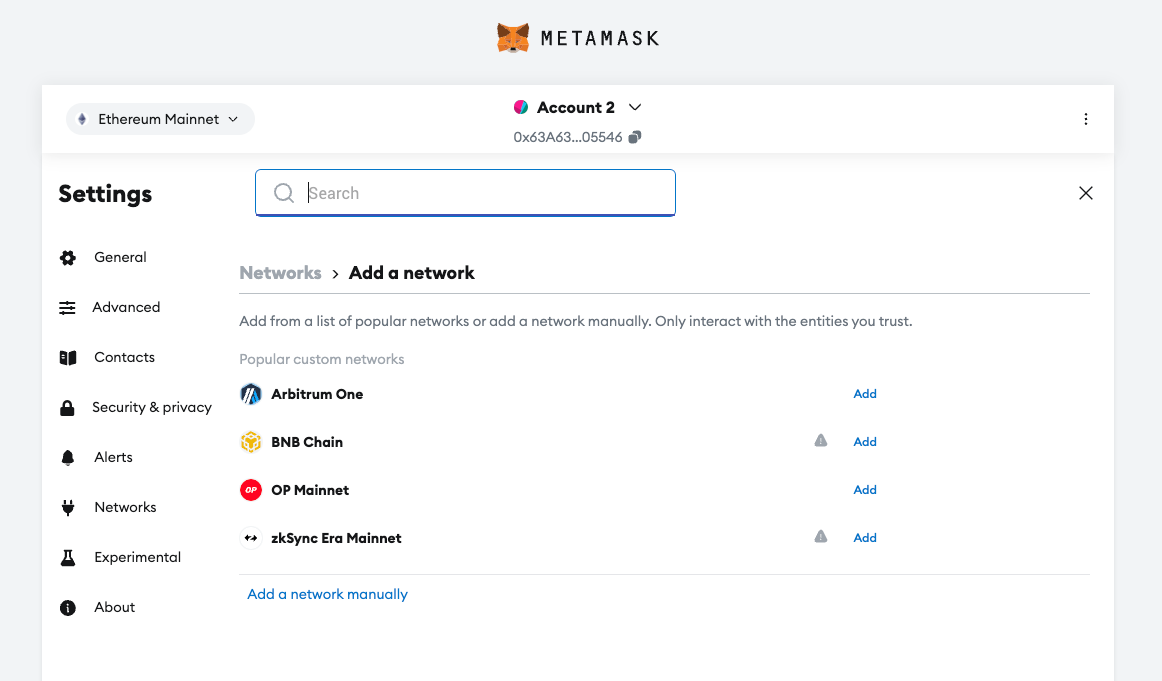Screen dimensions: 1162x681
Task: Click the MetaMask fox logo
Action: coord(513,38)
